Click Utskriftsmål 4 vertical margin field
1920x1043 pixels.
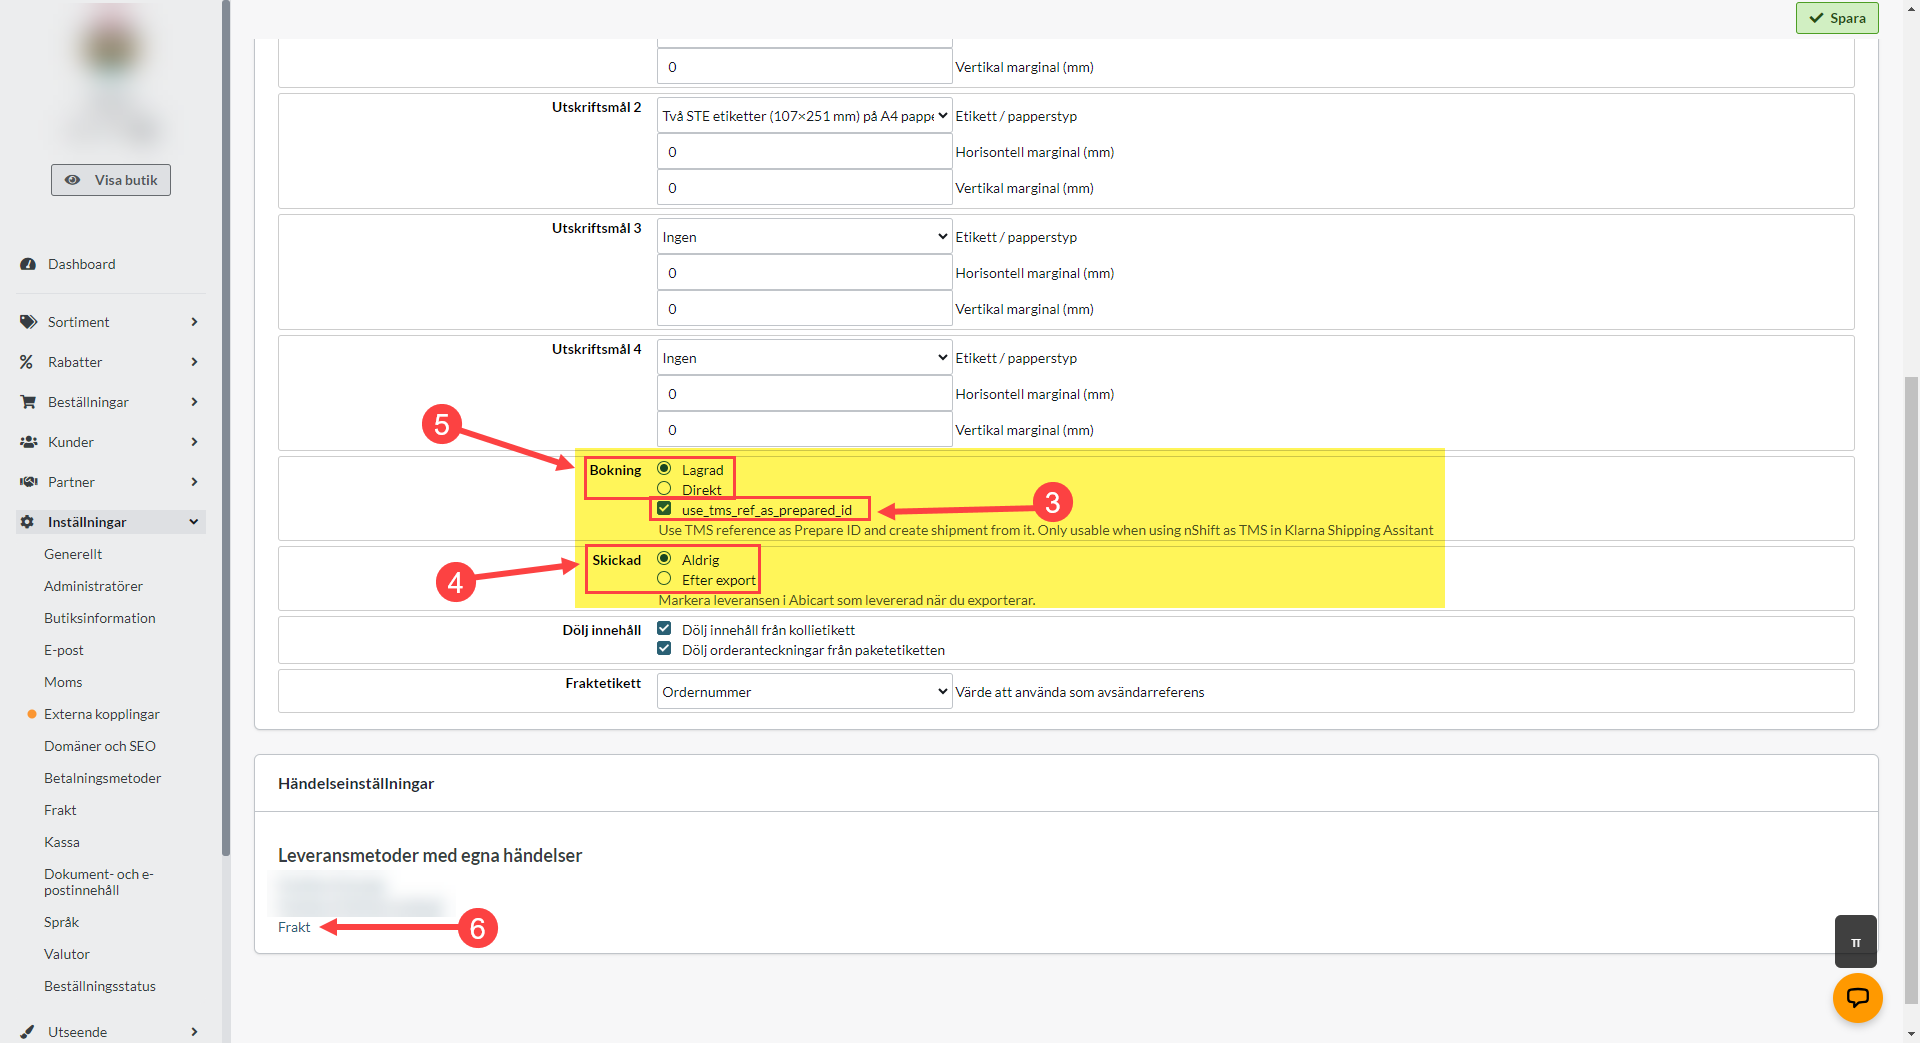pyautogui.click(x=804, y=430)
